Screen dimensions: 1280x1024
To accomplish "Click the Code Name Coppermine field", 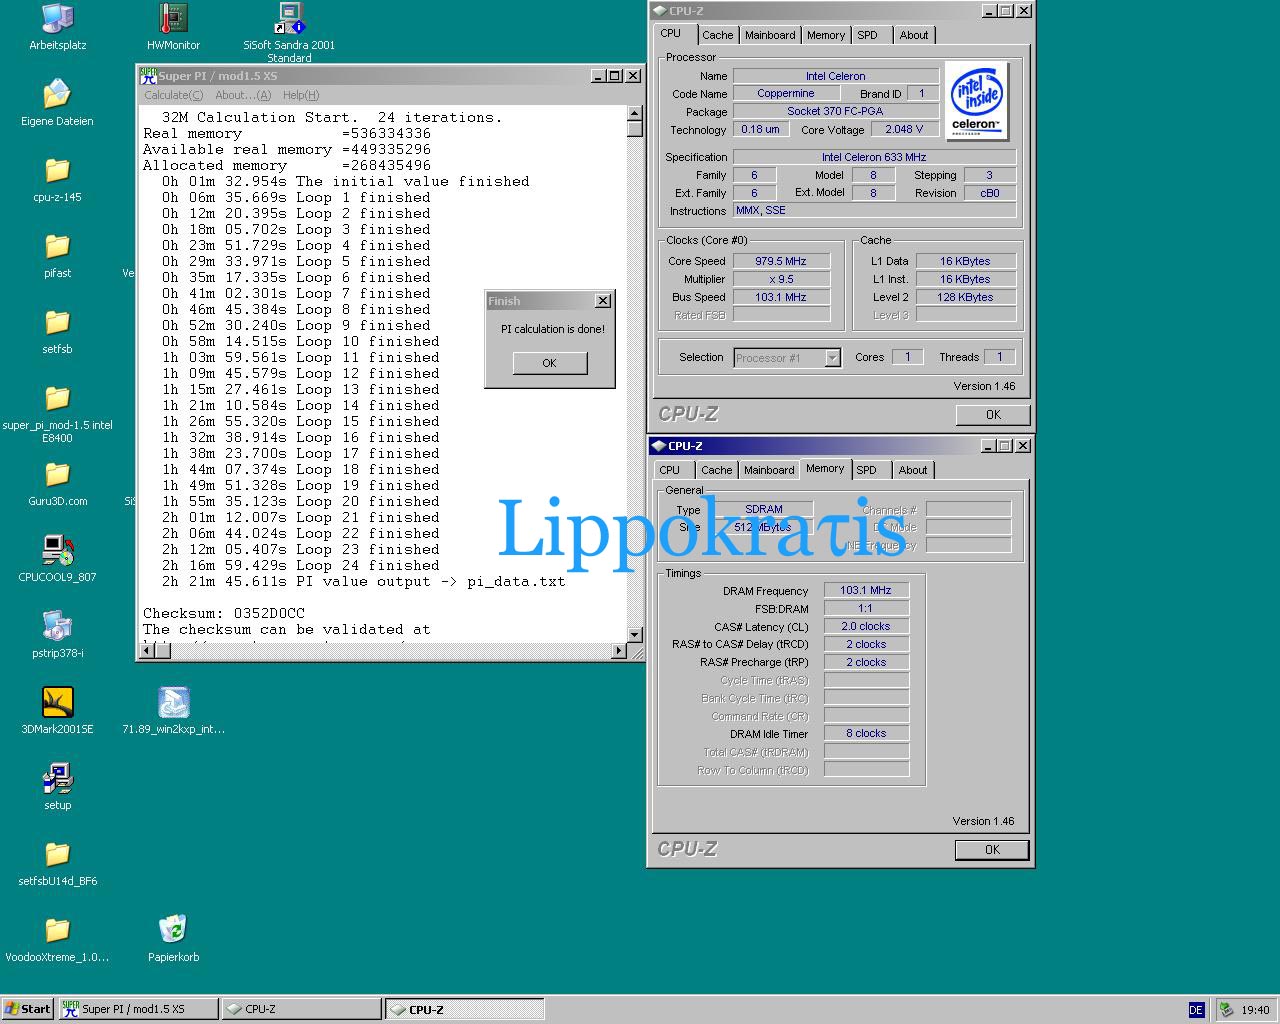I will [x=786, y=94].
